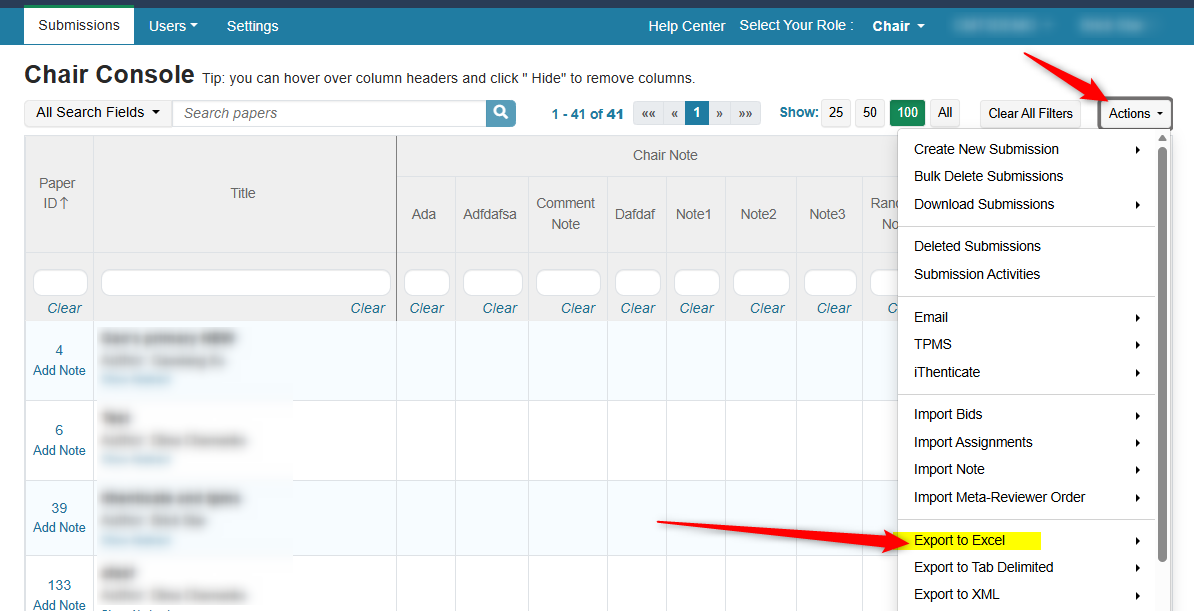Viewport: 1194px width, 611px height.
Task: Open the Users dropdown menu
Action: tap(173, 26)
